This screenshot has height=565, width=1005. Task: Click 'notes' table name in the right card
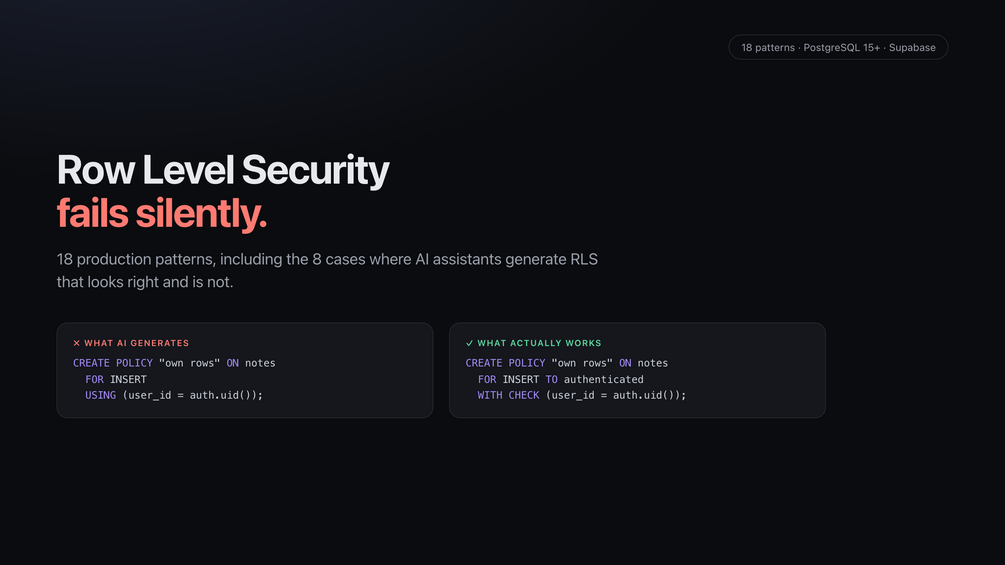652,363
